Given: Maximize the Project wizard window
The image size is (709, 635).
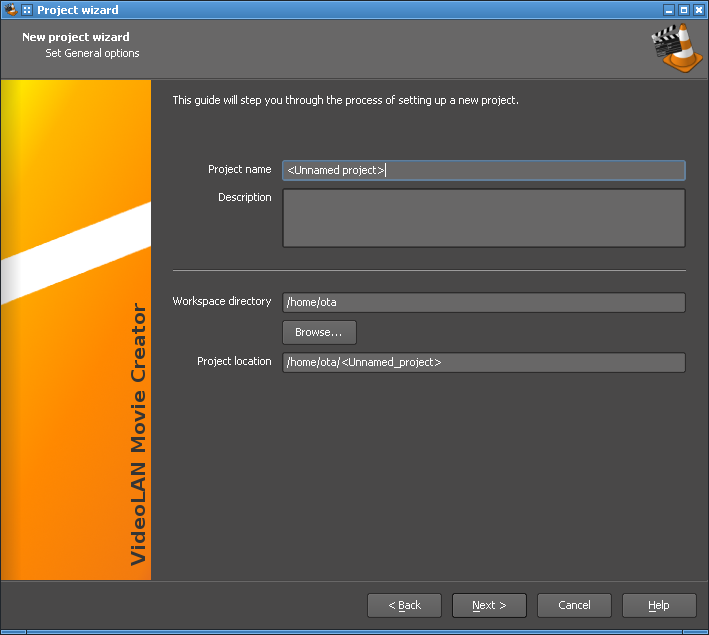Looking at the screenshot, I should tap(684, 10).
